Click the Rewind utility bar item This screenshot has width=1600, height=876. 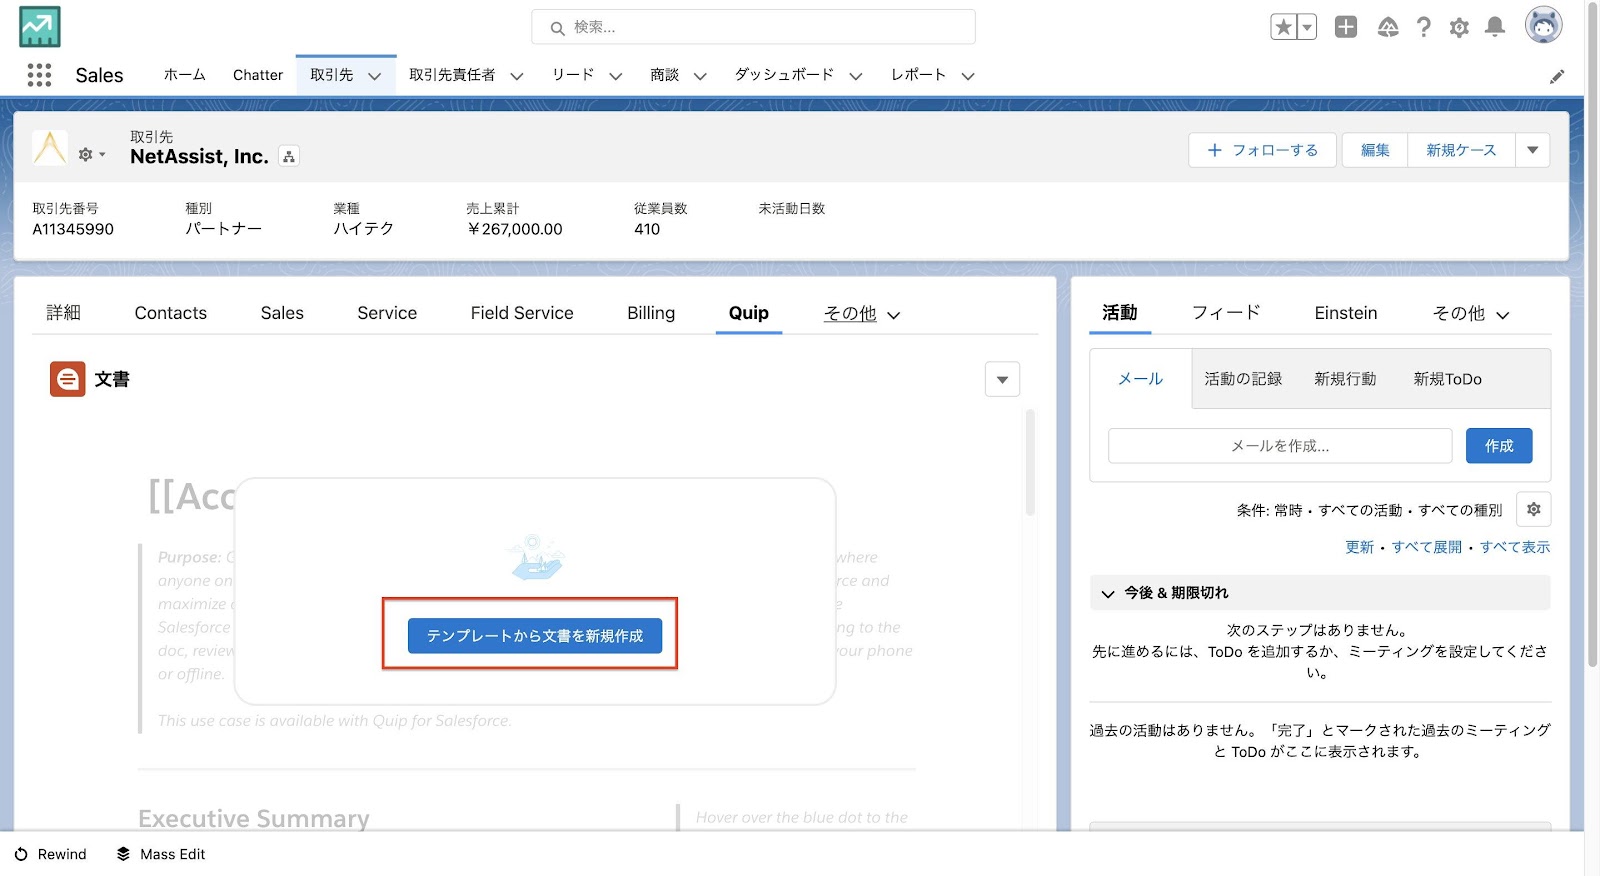pos(50,854)
